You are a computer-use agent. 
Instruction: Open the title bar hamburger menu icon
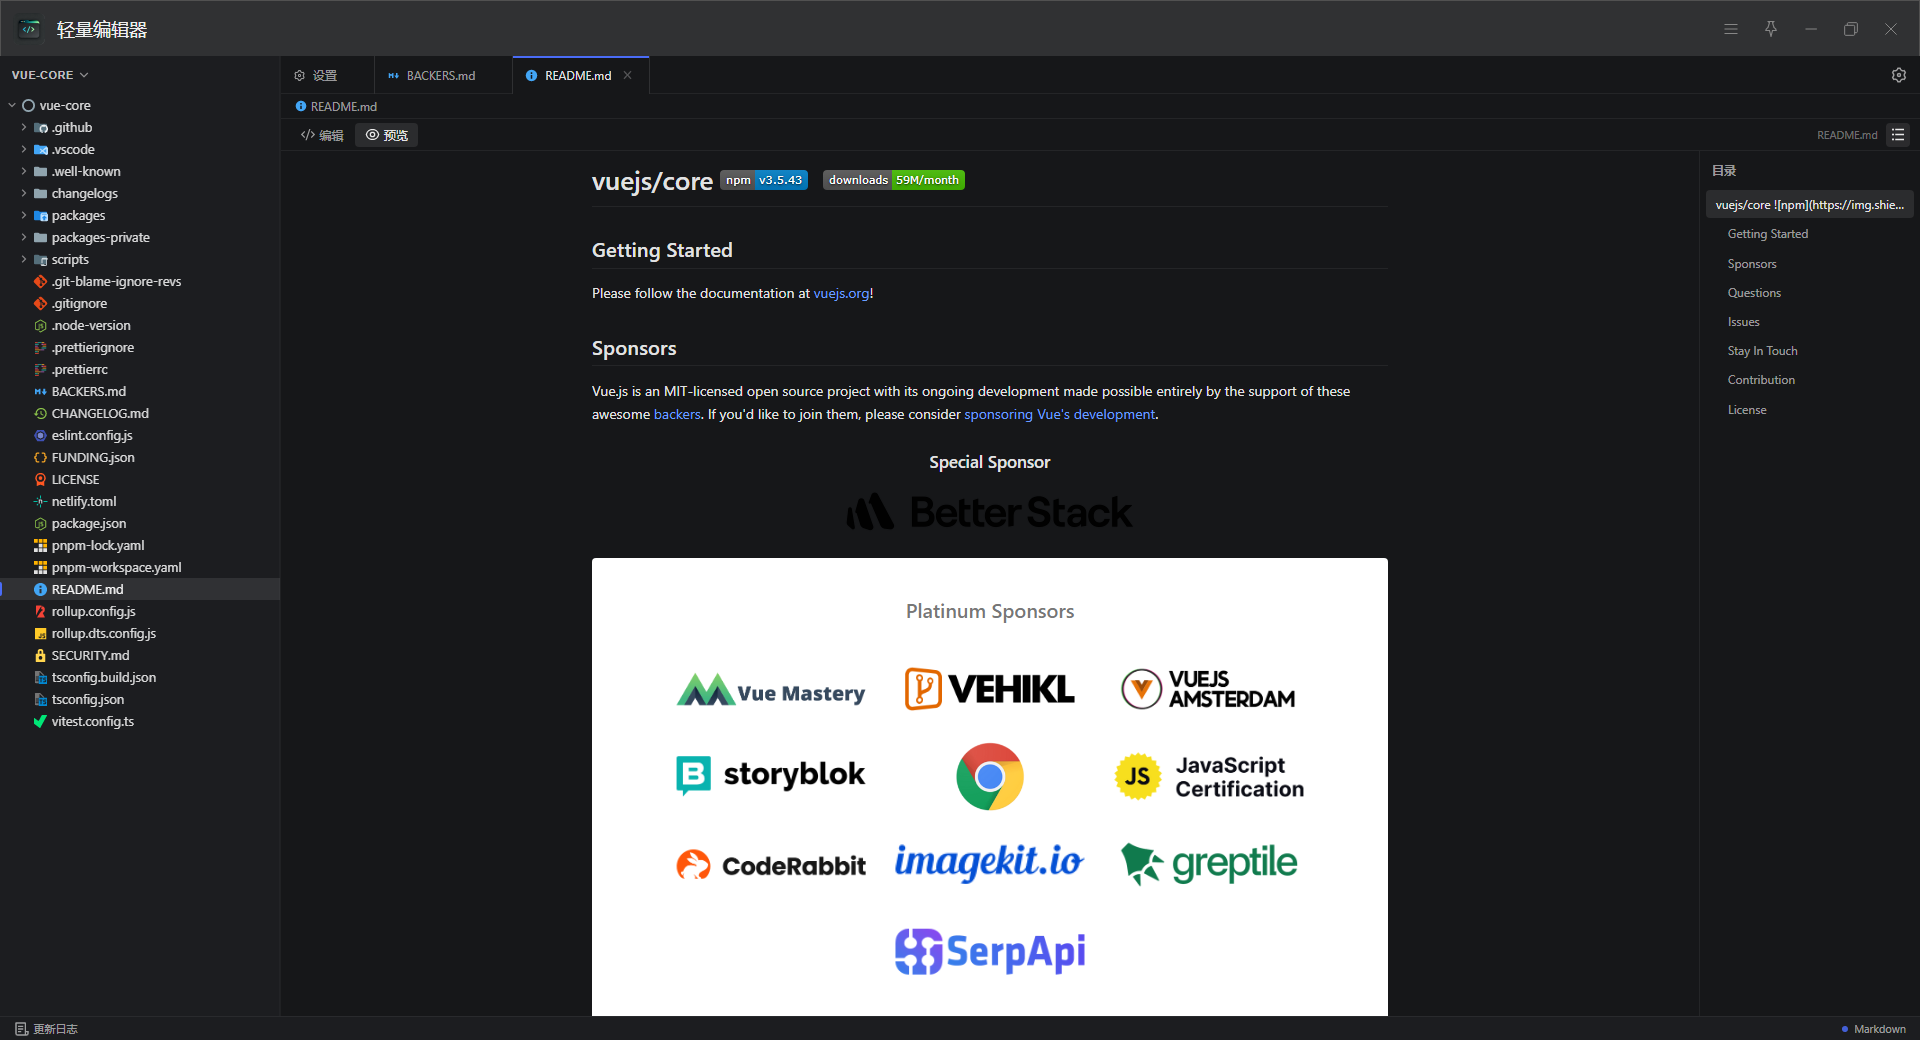[x=1731, y=29]
